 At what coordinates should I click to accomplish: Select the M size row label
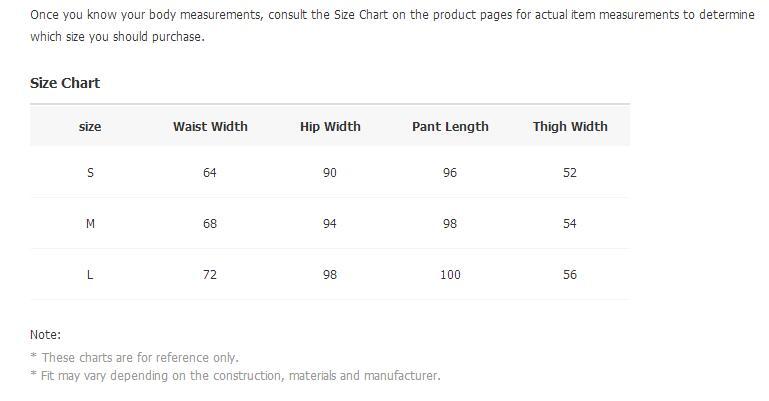(x=90, y=224)
